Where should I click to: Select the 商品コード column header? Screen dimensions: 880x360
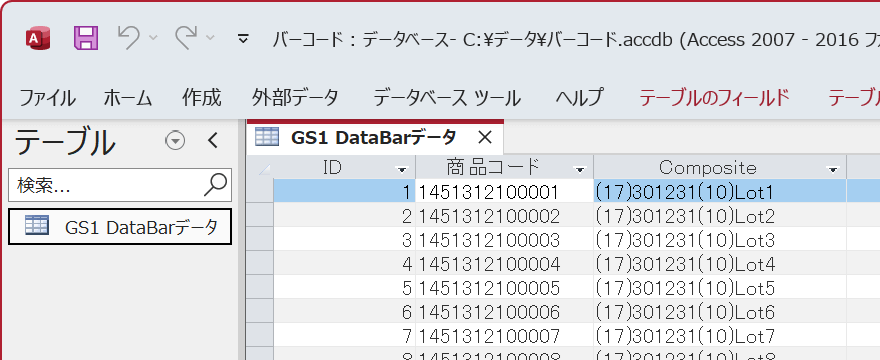493,167
